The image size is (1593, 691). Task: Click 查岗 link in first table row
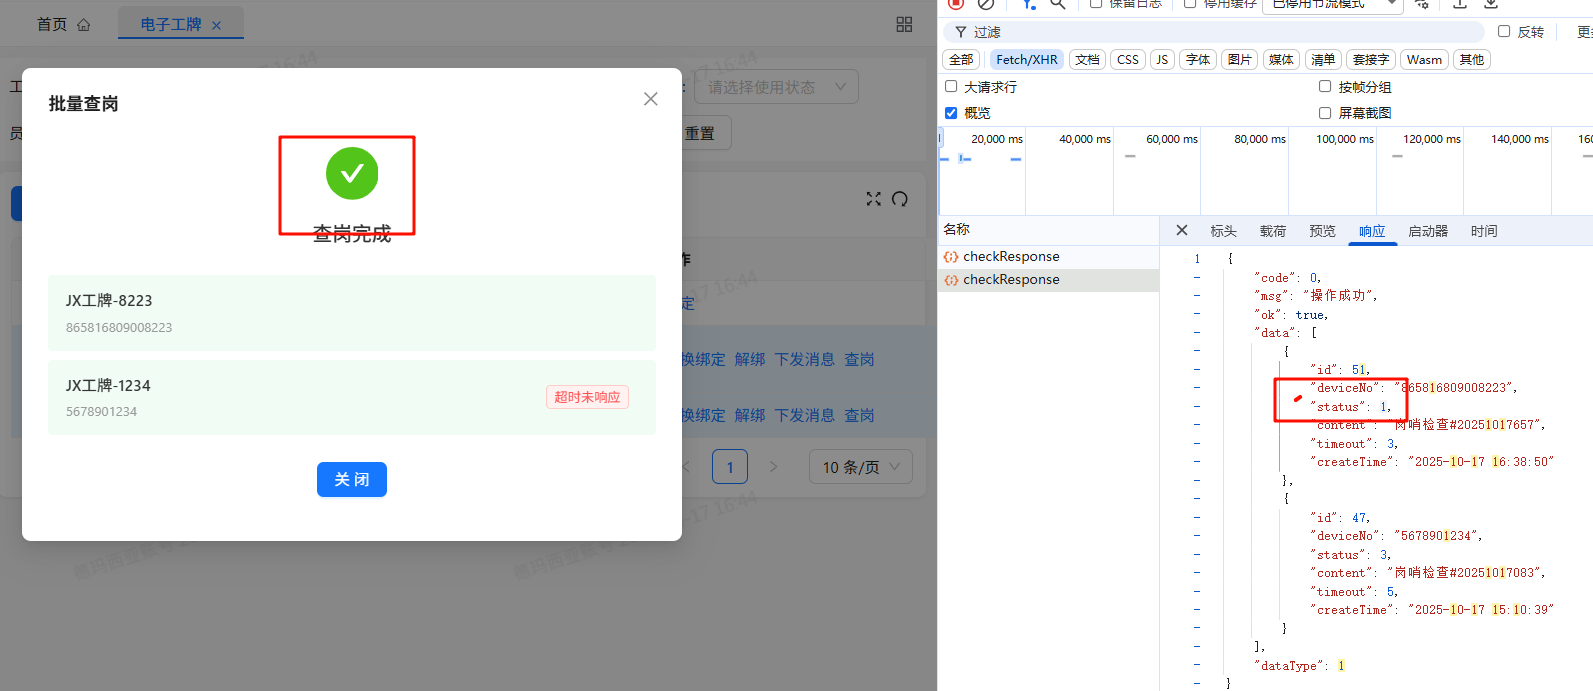tap(860, 360)
